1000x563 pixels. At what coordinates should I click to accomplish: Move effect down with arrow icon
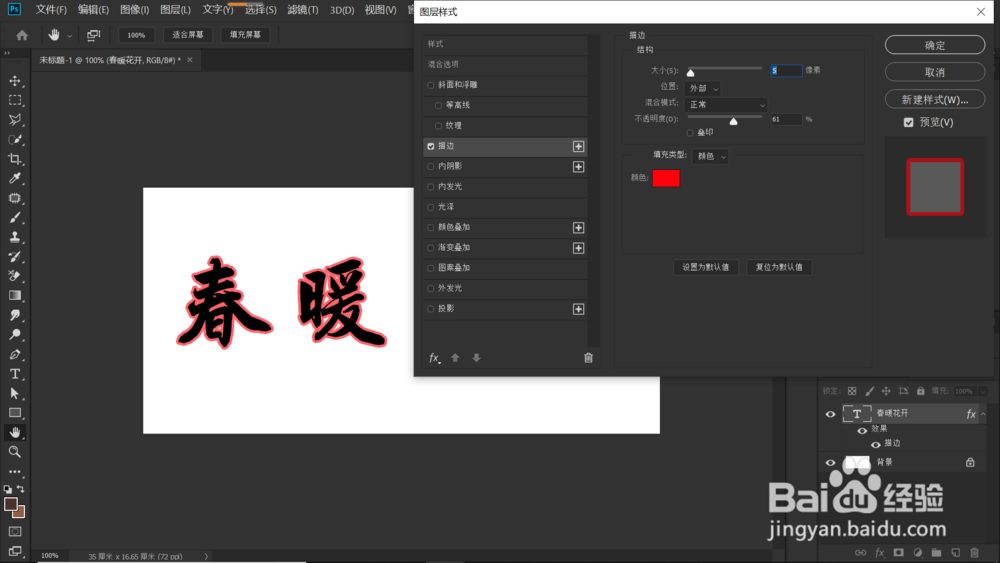coord(476,358)
